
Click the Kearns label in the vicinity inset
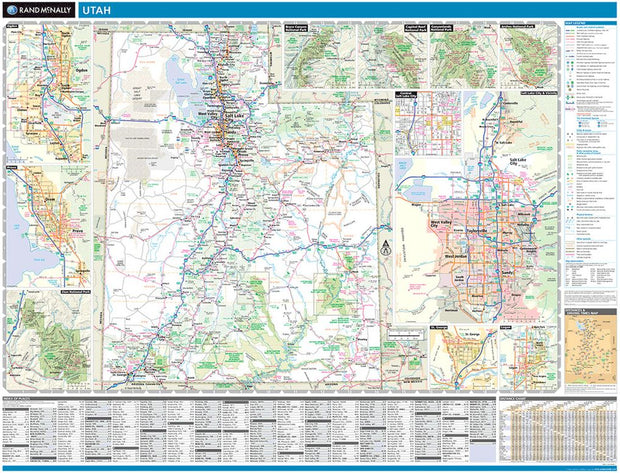pos(458,229)
